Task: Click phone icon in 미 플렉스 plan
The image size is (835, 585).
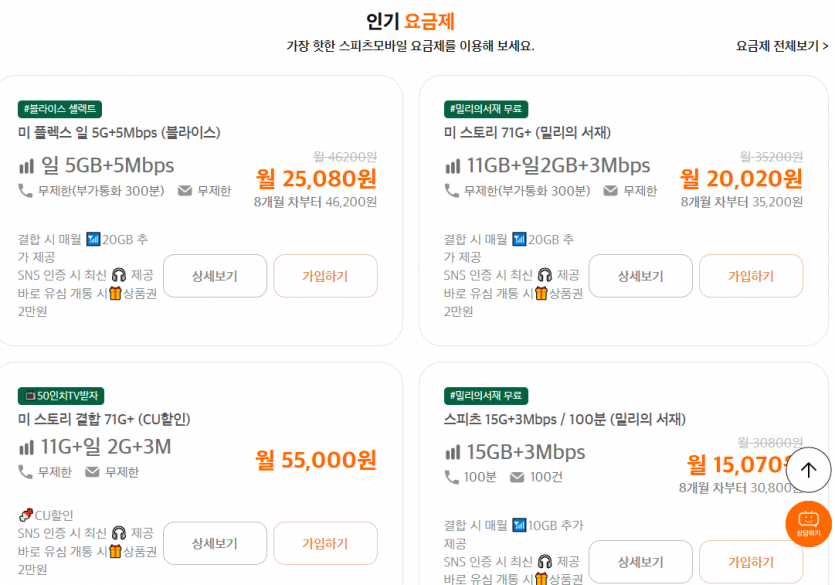Action: (x=26, y=191)
